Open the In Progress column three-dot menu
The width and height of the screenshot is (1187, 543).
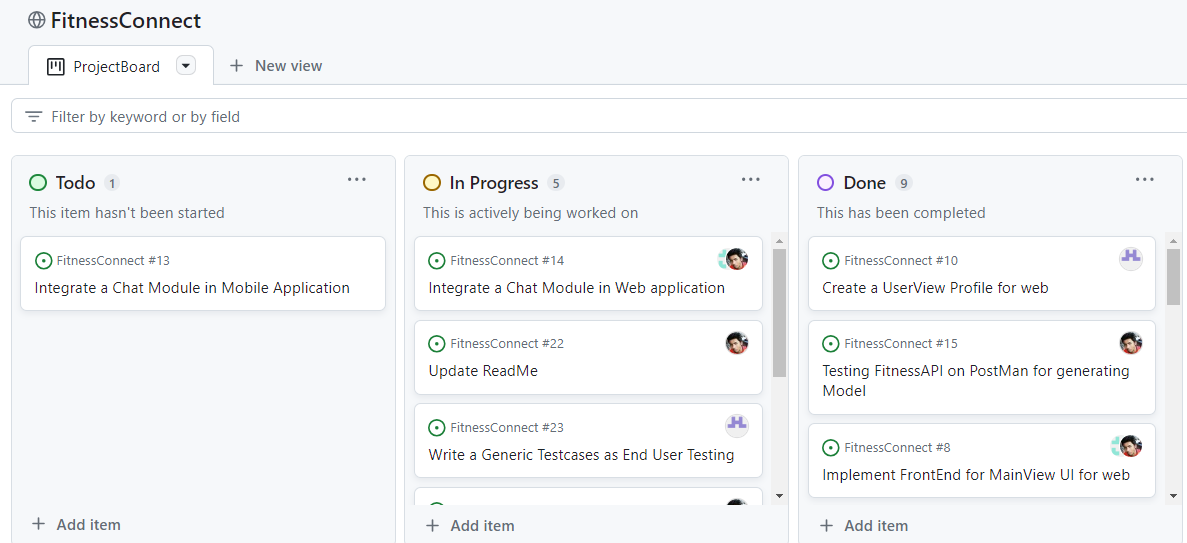750,179
